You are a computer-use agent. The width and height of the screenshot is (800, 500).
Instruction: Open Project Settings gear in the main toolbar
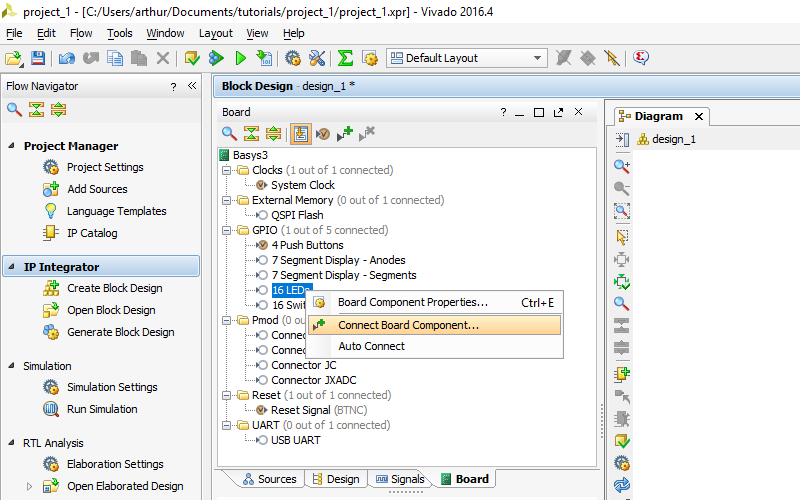point(293,58)
